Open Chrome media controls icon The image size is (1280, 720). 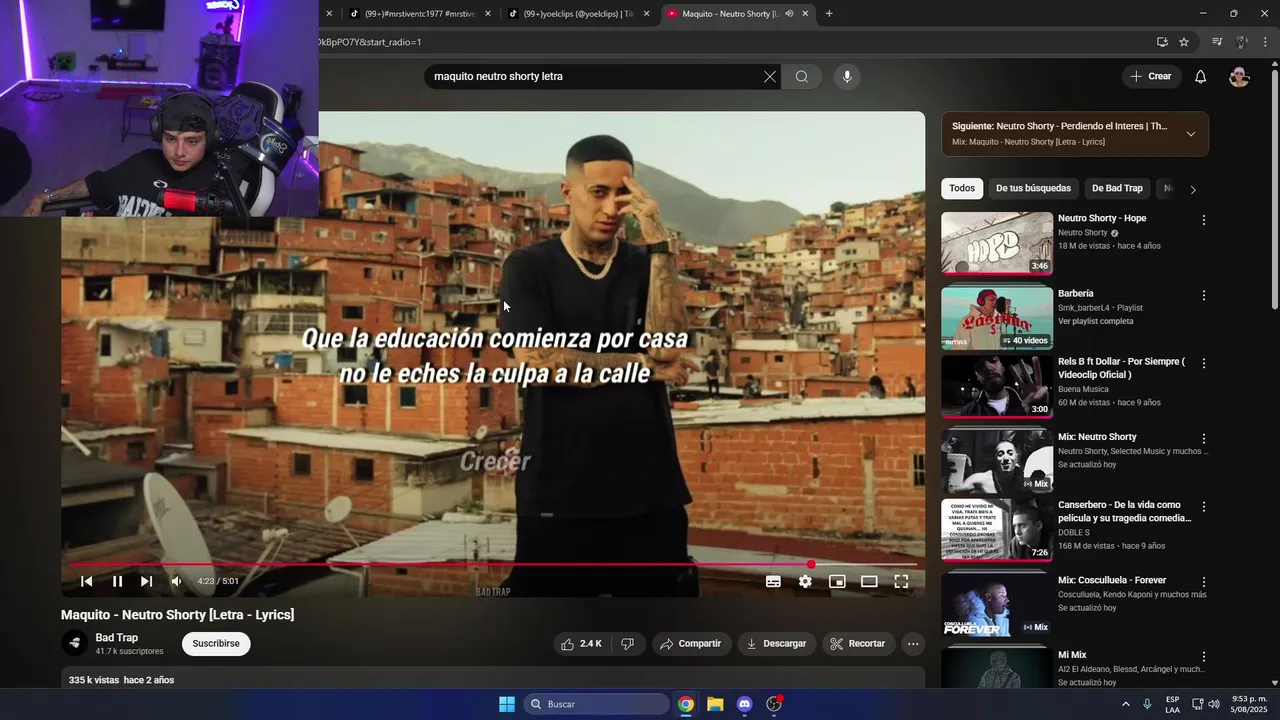pos(1217,42)
